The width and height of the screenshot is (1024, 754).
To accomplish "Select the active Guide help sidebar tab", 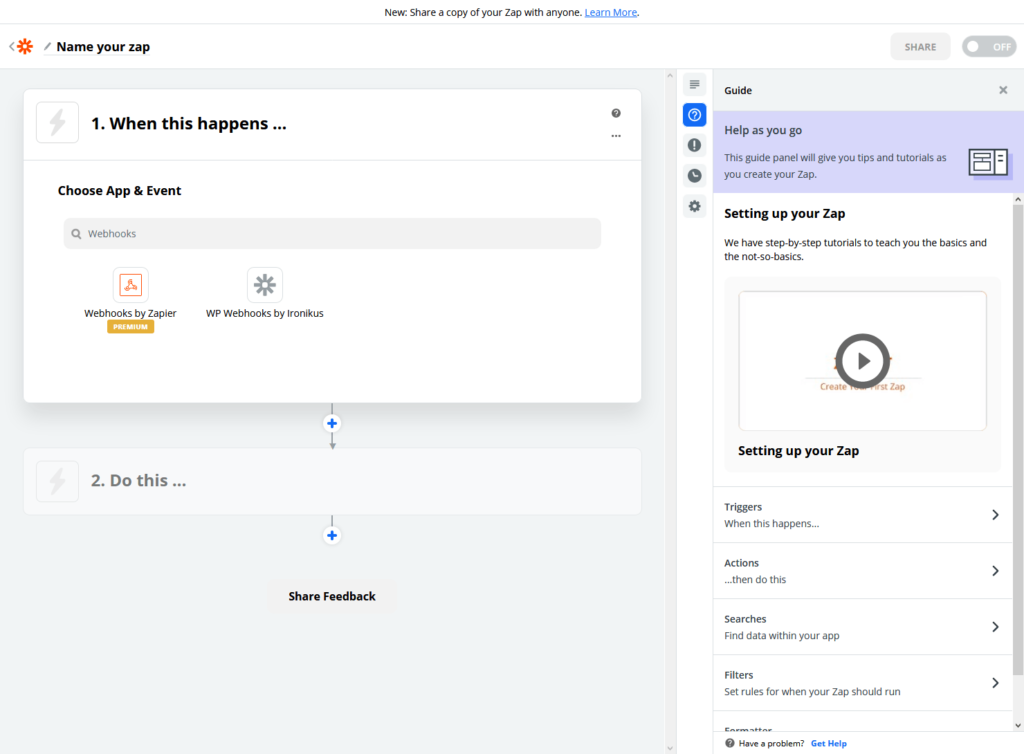I will tap(694, 115).
